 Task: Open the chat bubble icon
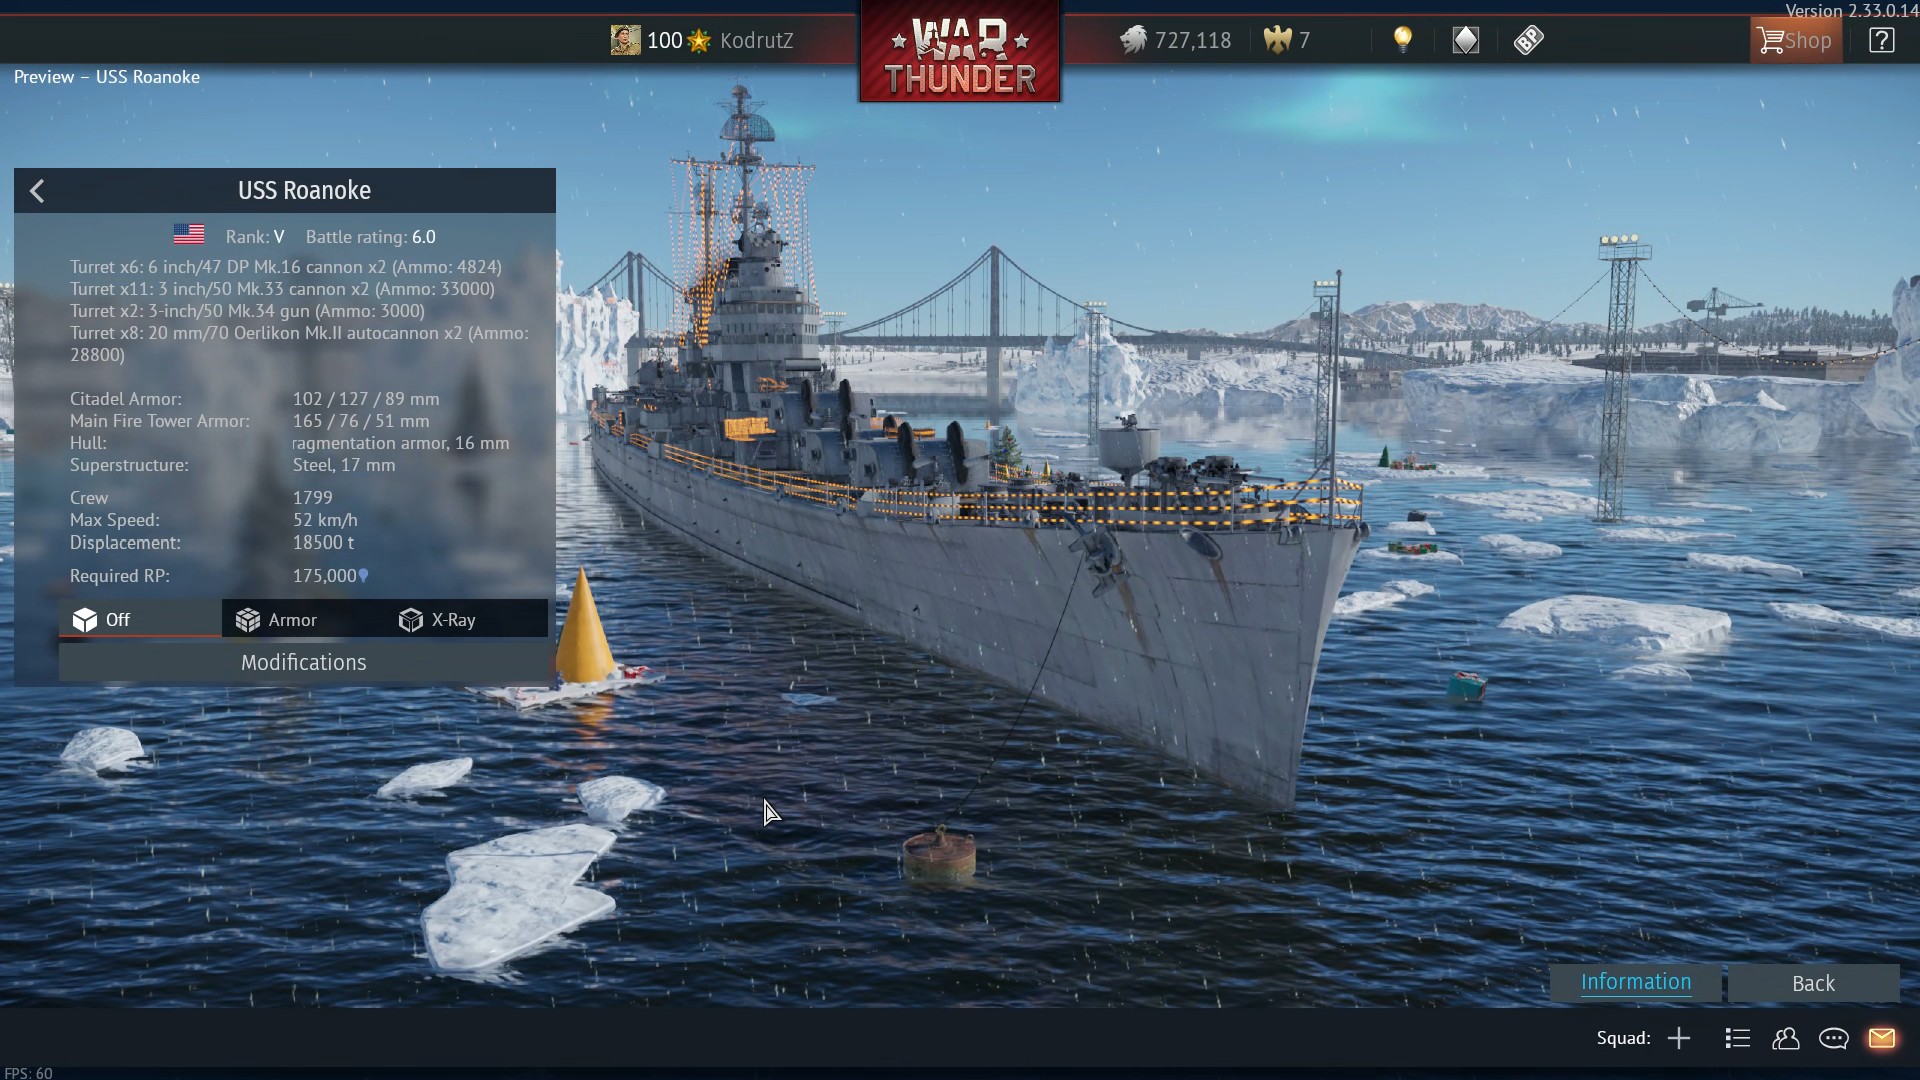(x=1833, y=1038)
